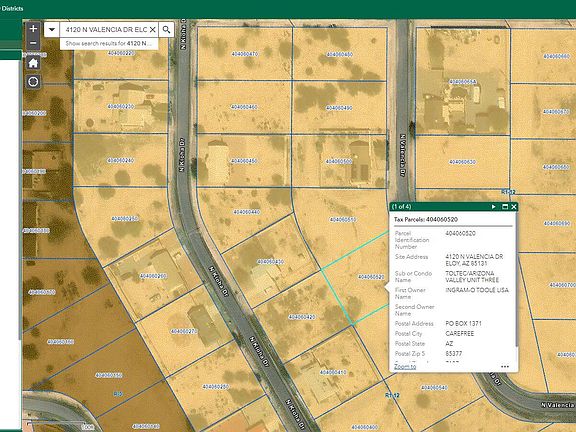Find my location with the locate icon
The width and height of the screenshot is (576, 432).
33,82
